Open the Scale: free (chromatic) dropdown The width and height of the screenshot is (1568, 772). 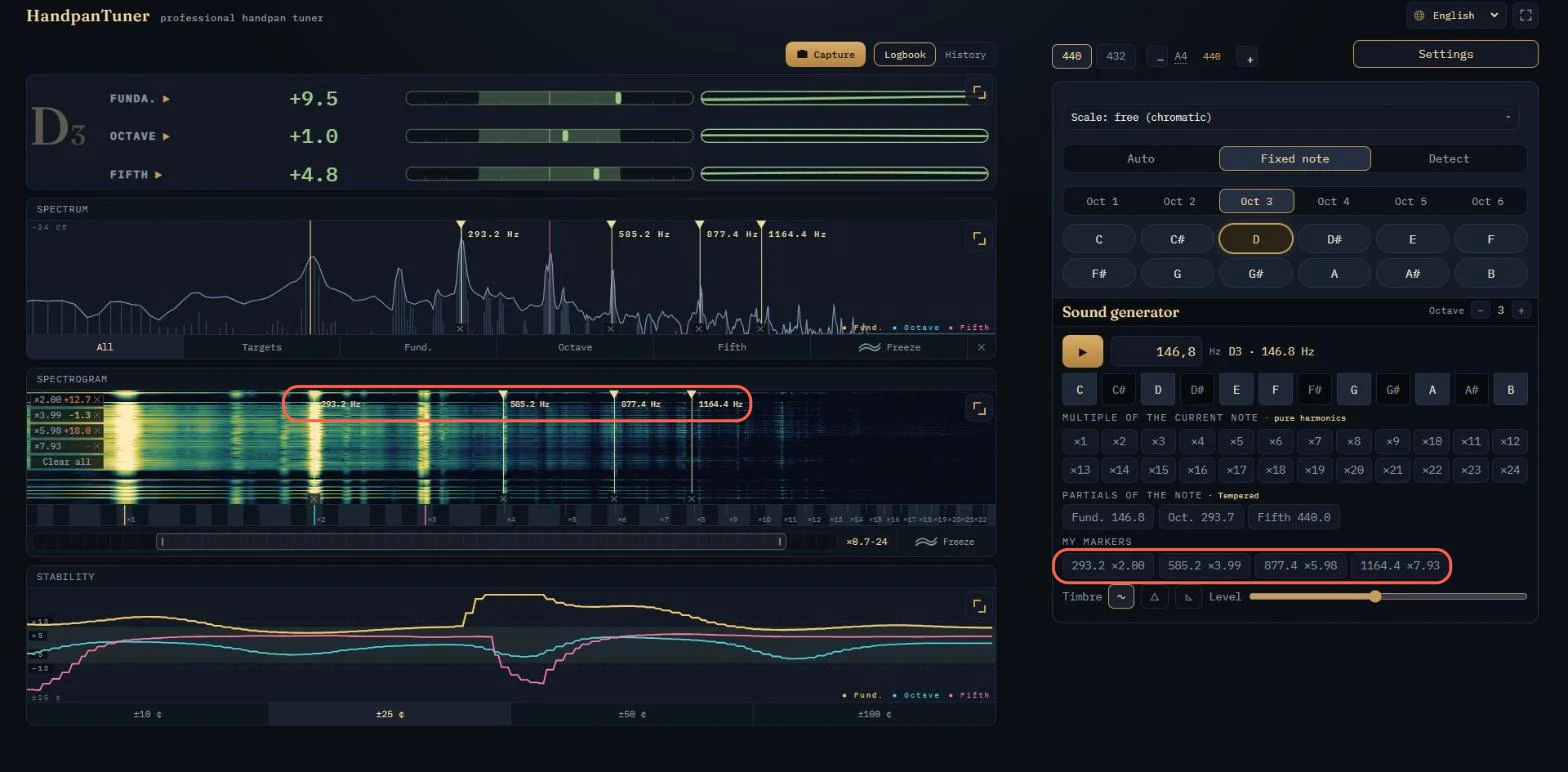pyautogui.click(x=1291, y=117)
